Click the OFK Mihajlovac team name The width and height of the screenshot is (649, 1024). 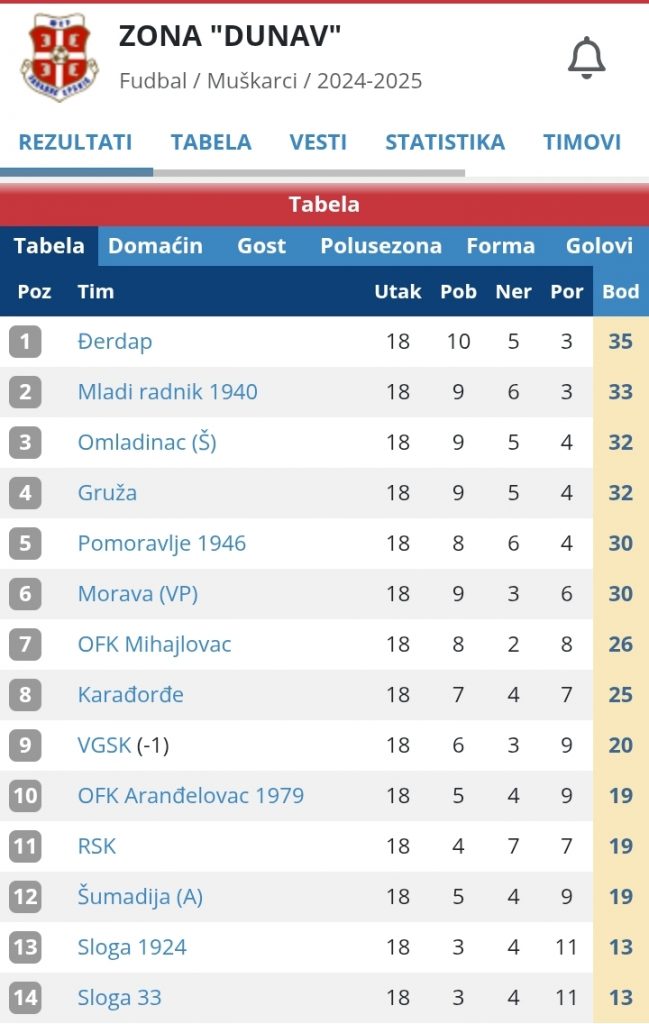154,644
